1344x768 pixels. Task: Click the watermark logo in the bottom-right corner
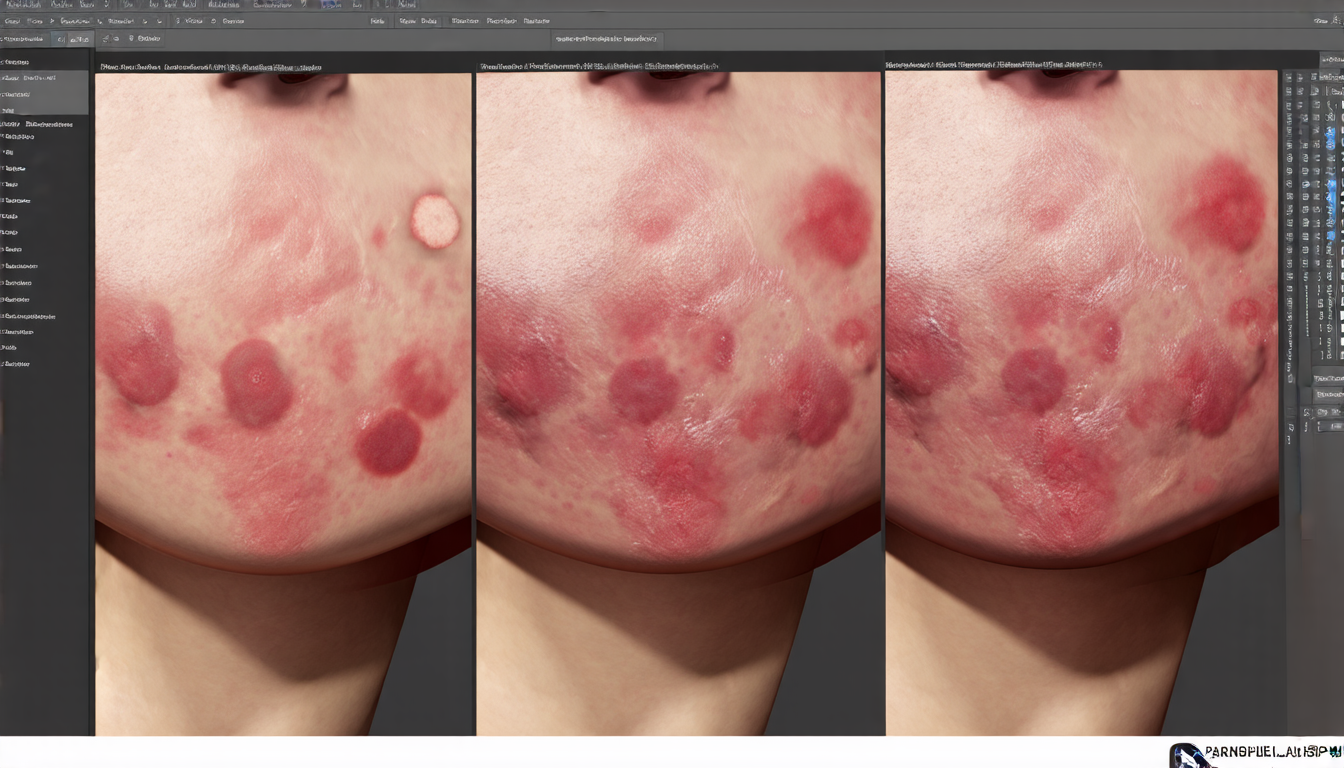click(x=1187, y=755)
